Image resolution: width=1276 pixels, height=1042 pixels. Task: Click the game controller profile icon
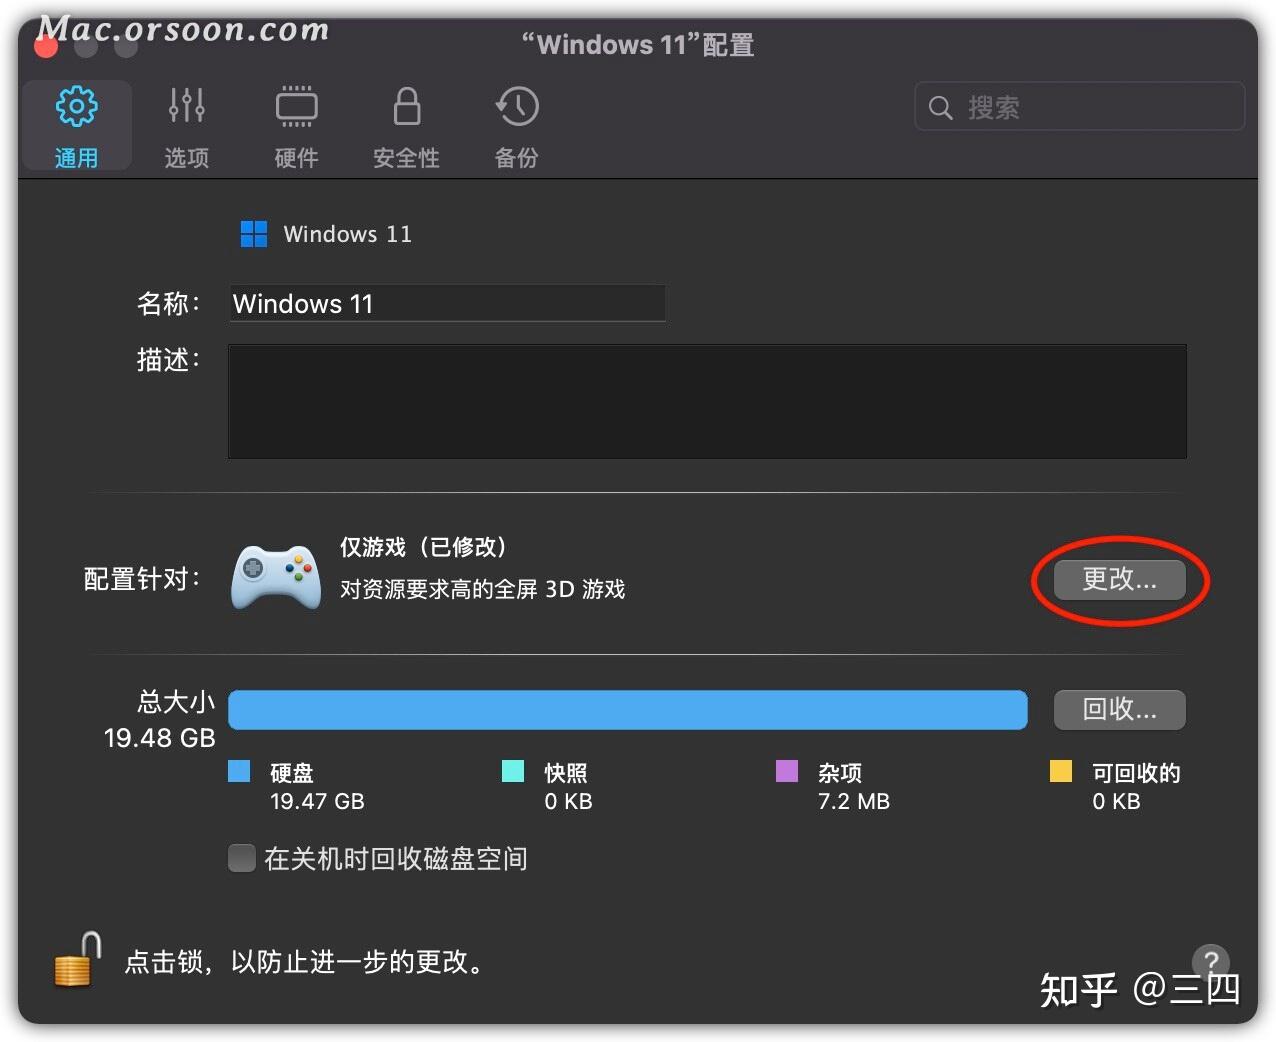coord(276,577)
